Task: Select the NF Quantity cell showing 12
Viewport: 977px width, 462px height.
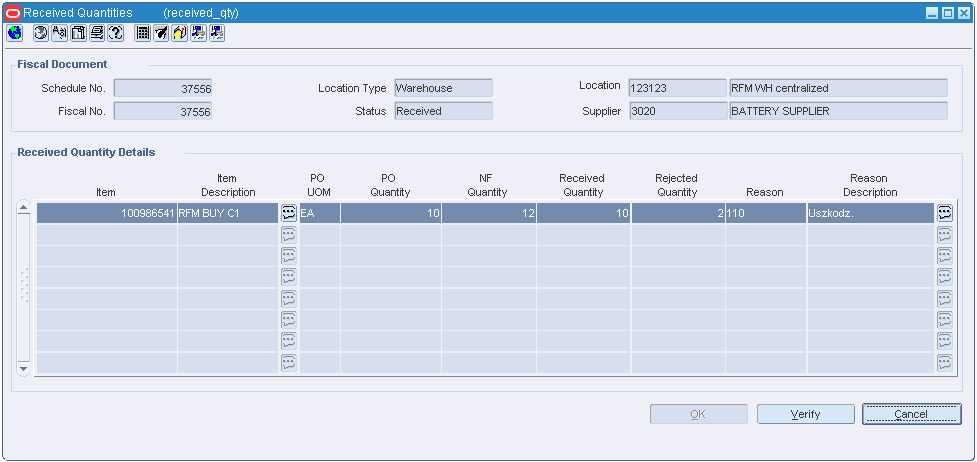Action: click(488, 213)
